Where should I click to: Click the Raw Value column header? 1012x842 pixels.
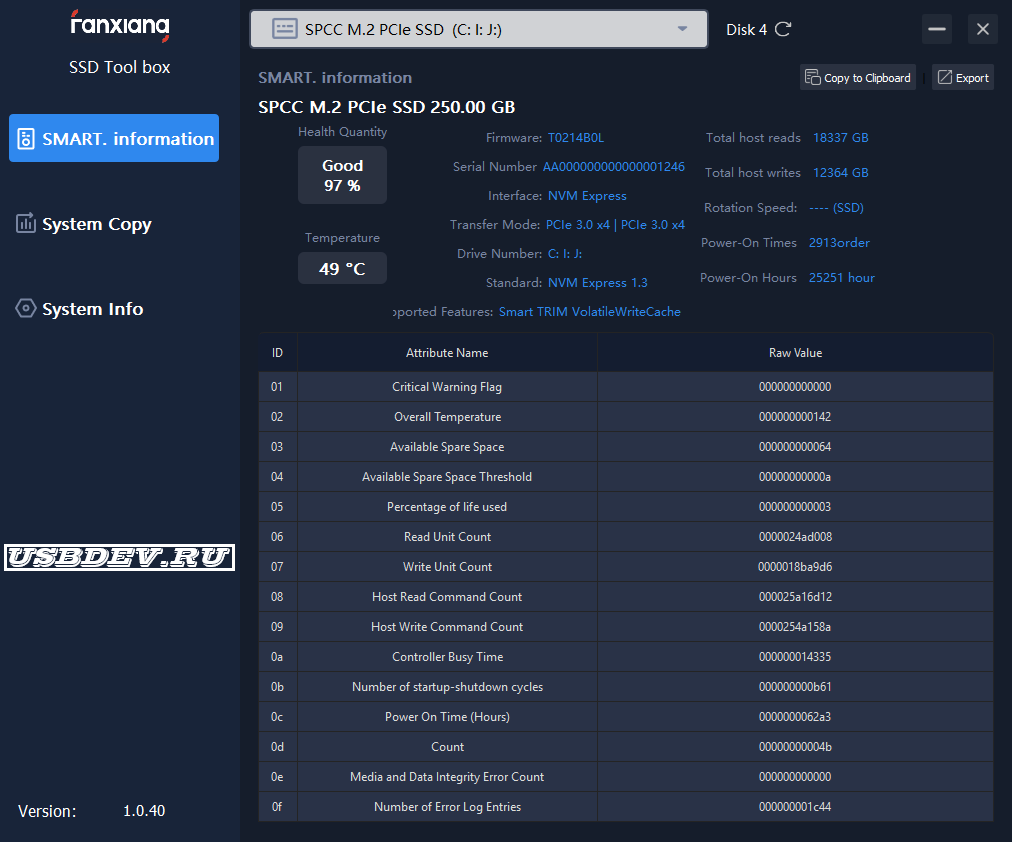(x=795, y=353)
